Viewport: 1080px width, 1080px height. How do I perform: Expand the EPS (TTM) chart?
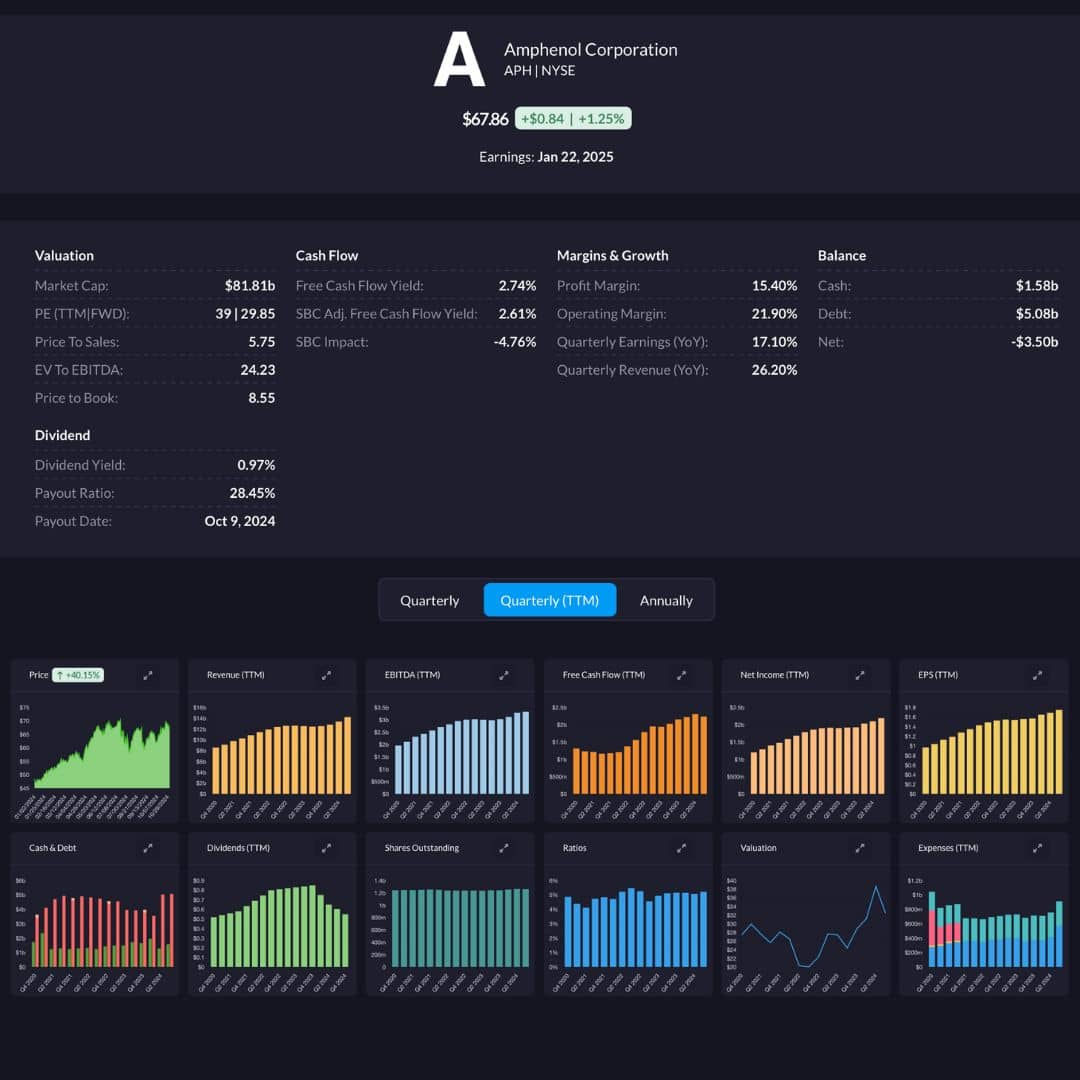(1037, 676)
